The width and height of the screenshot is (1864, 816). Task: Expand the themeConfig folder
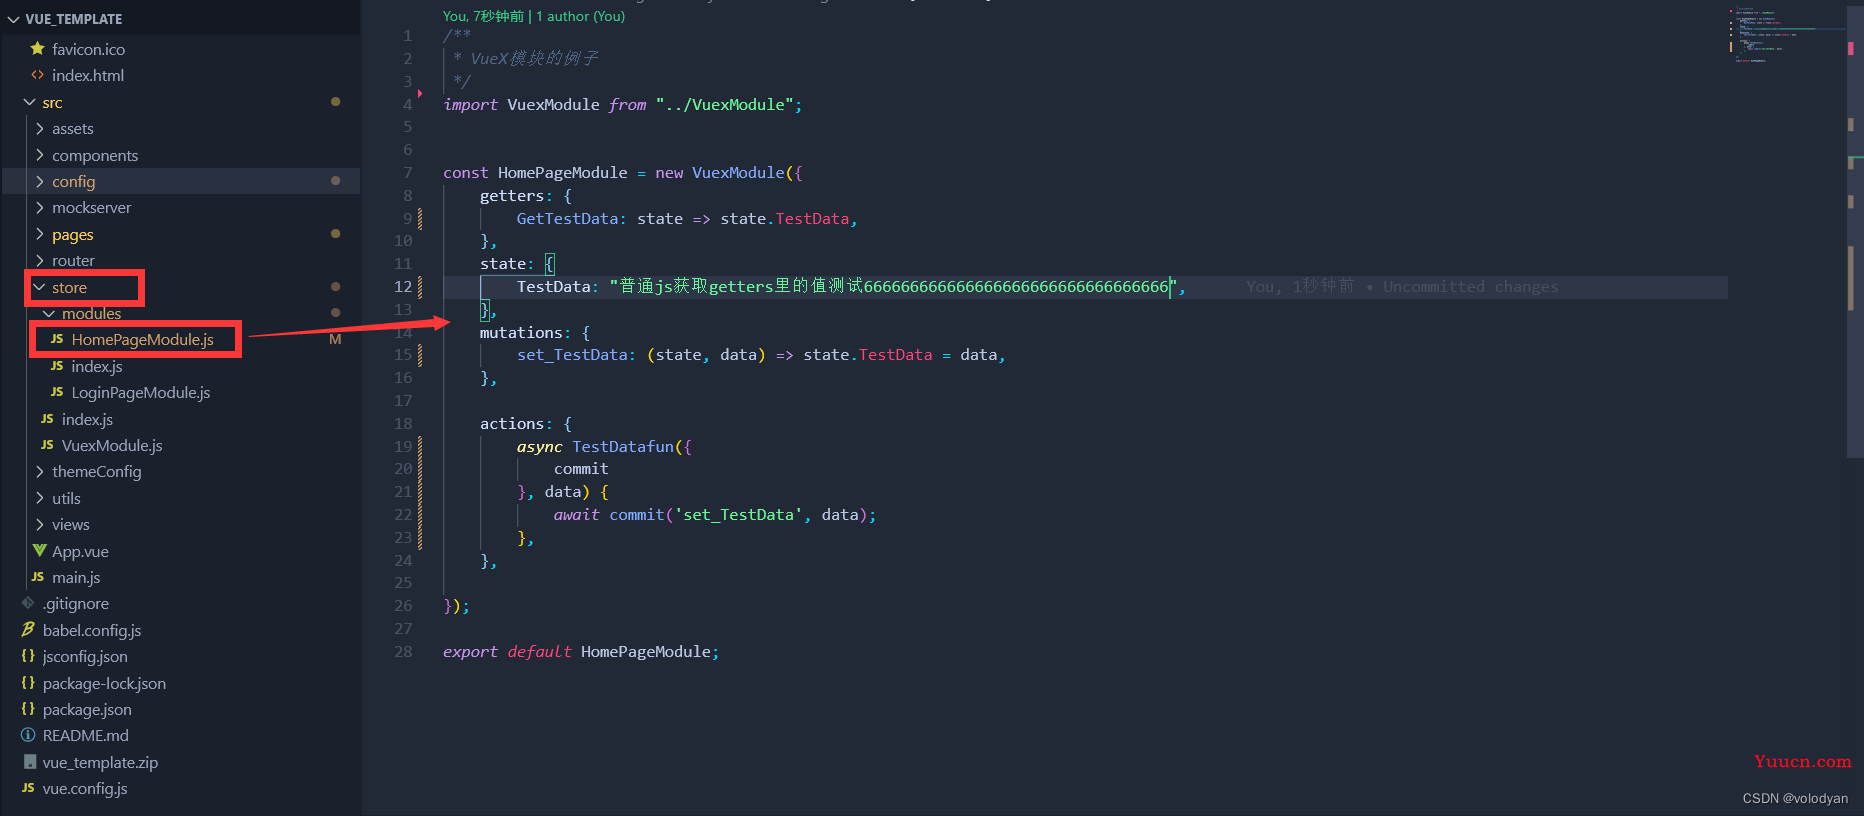pyautogui.click(x=40, y=471)
